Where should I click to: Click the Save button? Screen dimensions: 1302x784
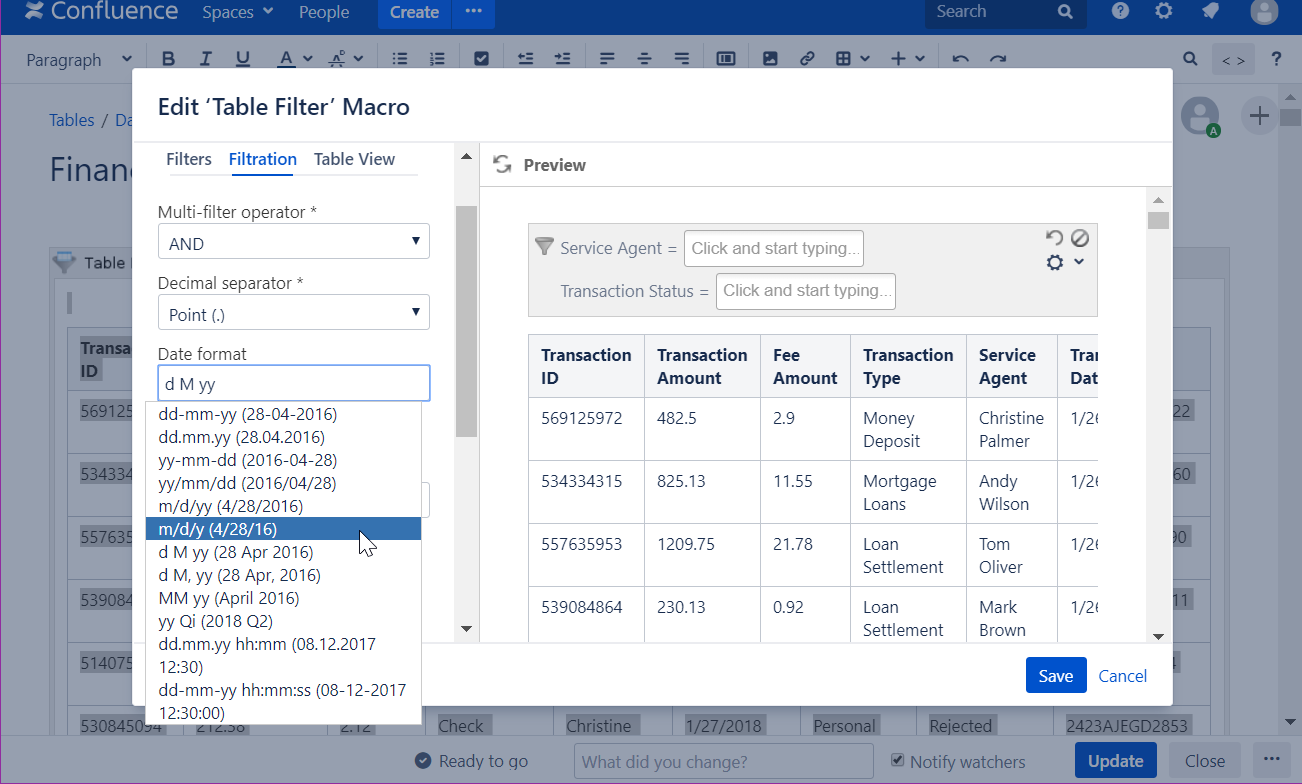1055,676
